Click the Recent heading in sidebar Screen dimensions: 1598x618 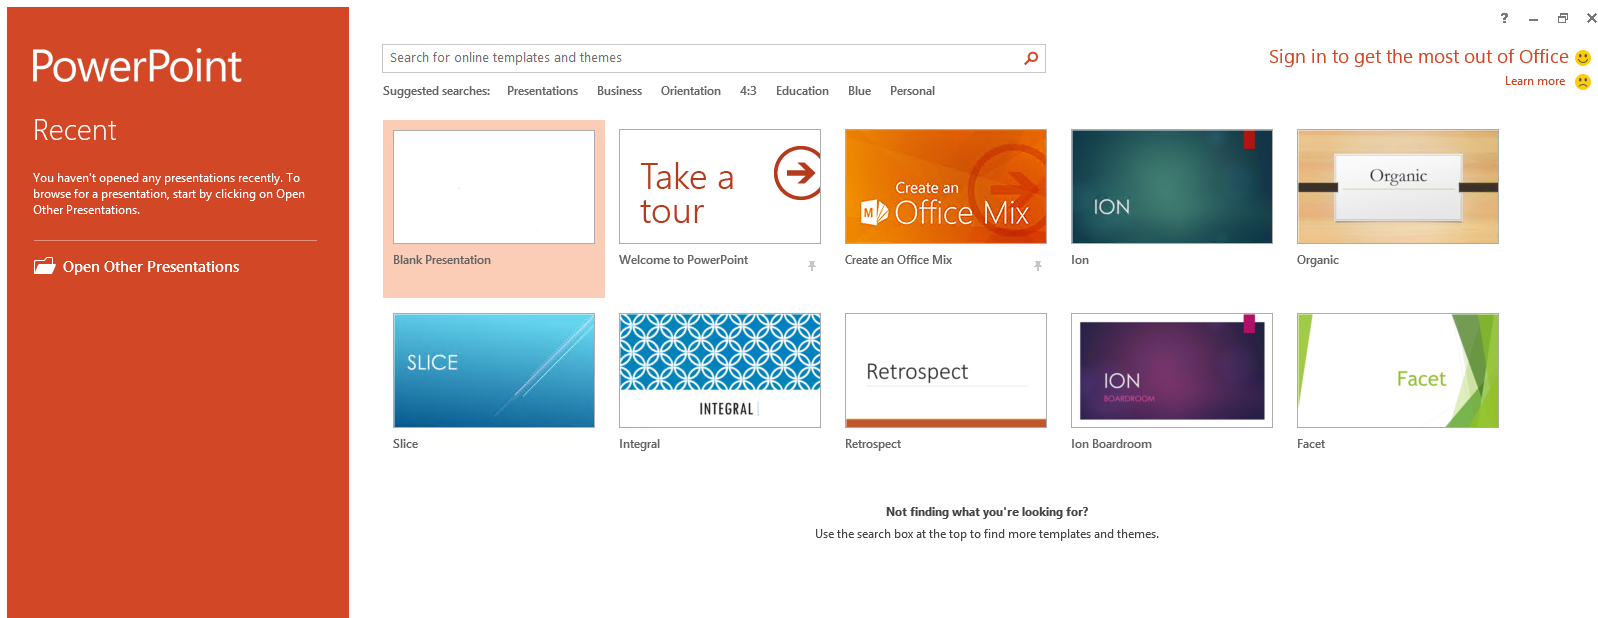(x=75, y=130)
